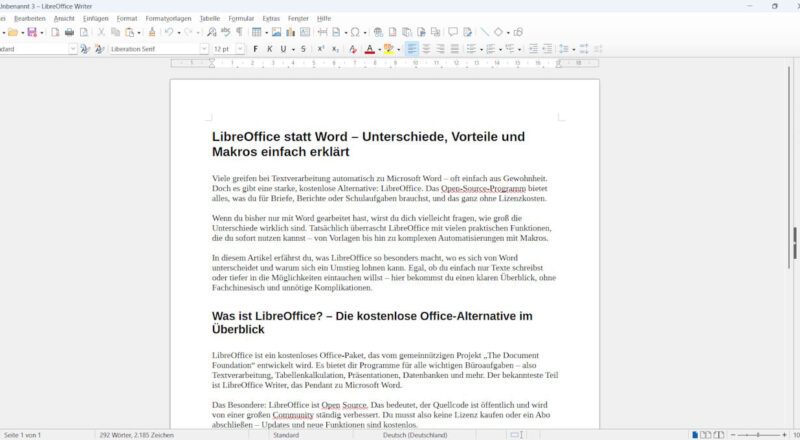Open the highlighting color dropdown arrow
The height and width of the screenshot is (440, 800).
tap(398, 50)
